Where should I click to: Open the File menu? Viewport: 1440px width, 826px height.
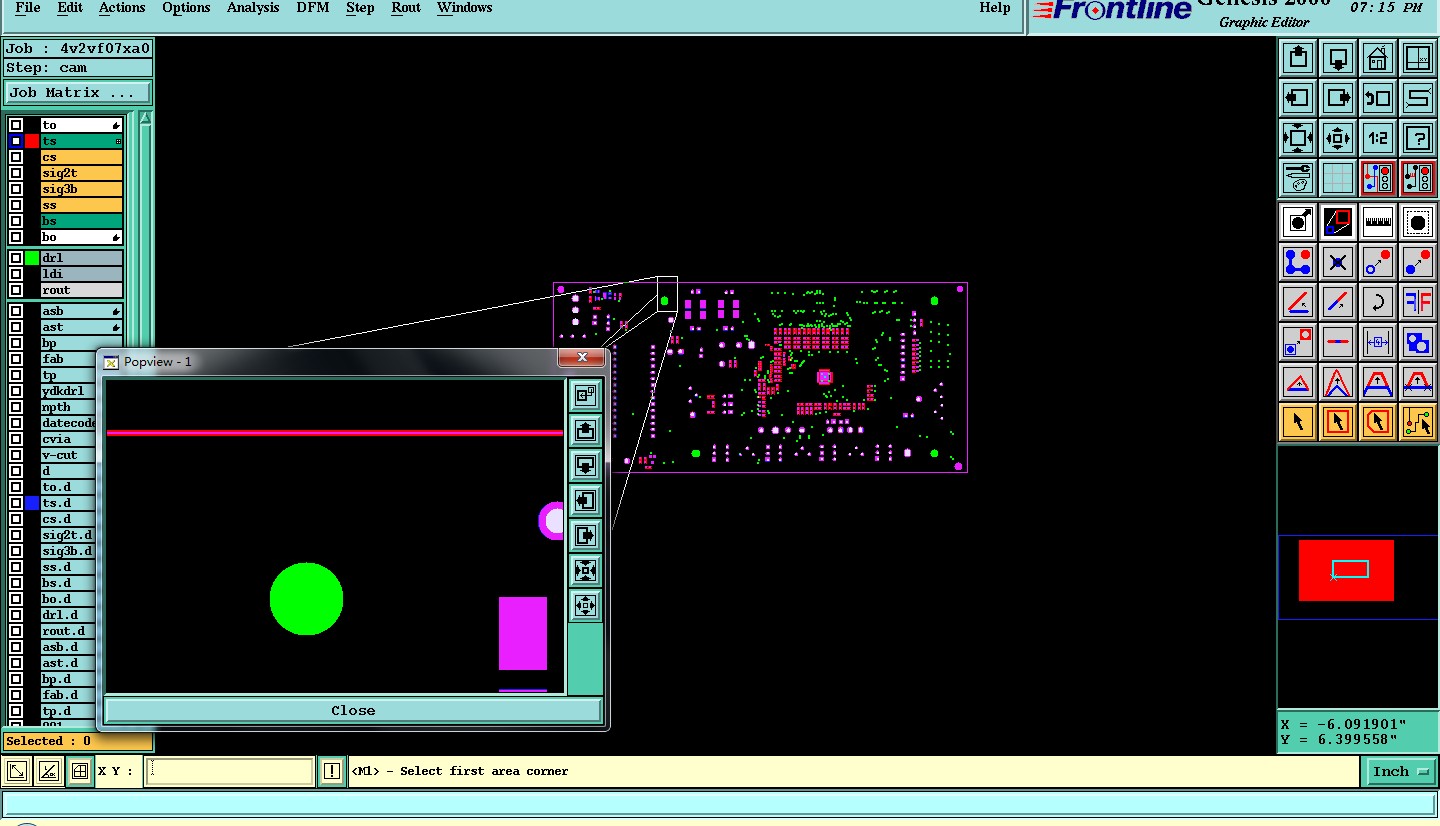28,8
